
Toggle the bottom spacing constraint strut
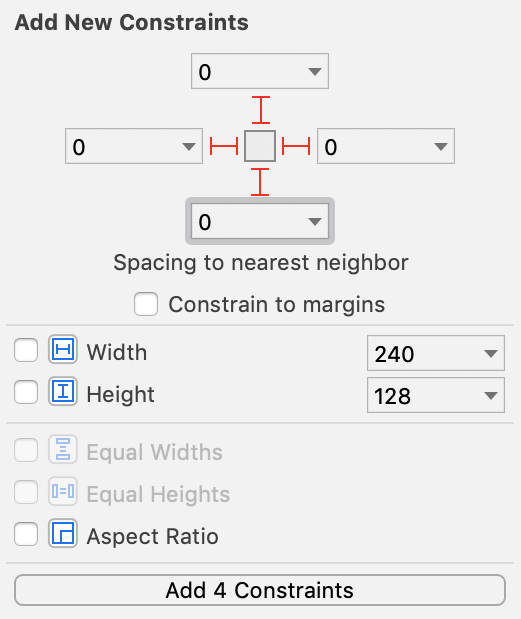pos(260,182)
